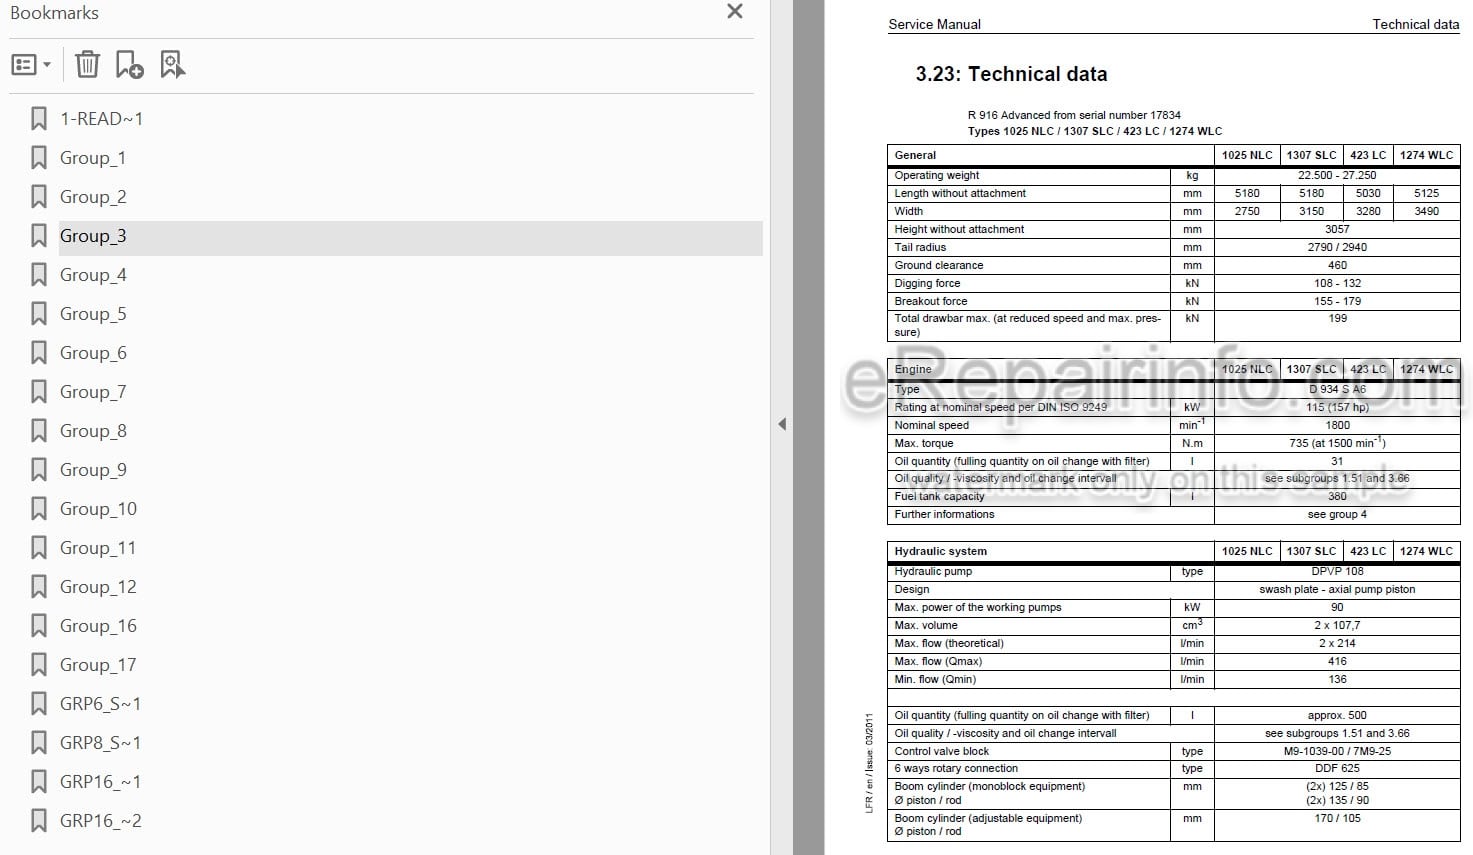Screen dimensions: 1473x855
Task: Click bookmark icon beside 1-READ~1
Action: click(39, 119)
